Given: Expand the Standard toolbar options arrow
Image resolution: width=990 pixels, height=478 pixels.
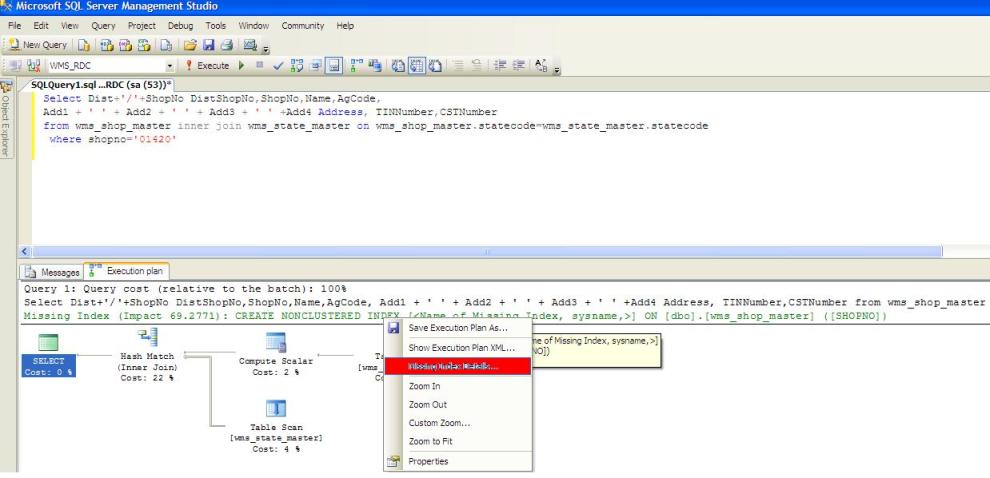Looking at the screenshot, I should (266, 49).
